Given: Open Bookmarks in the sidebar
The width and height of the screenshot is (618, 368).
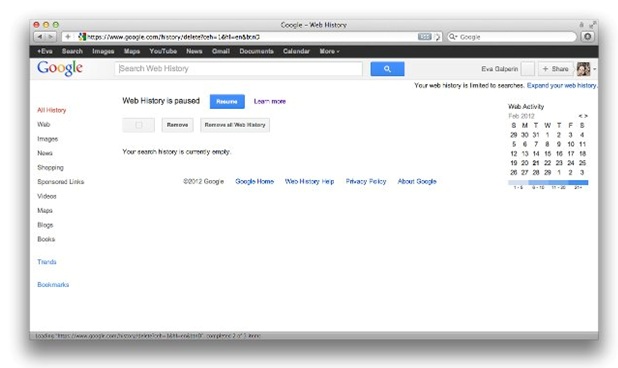Looking at the screenshot, I should tap(53, 284).
